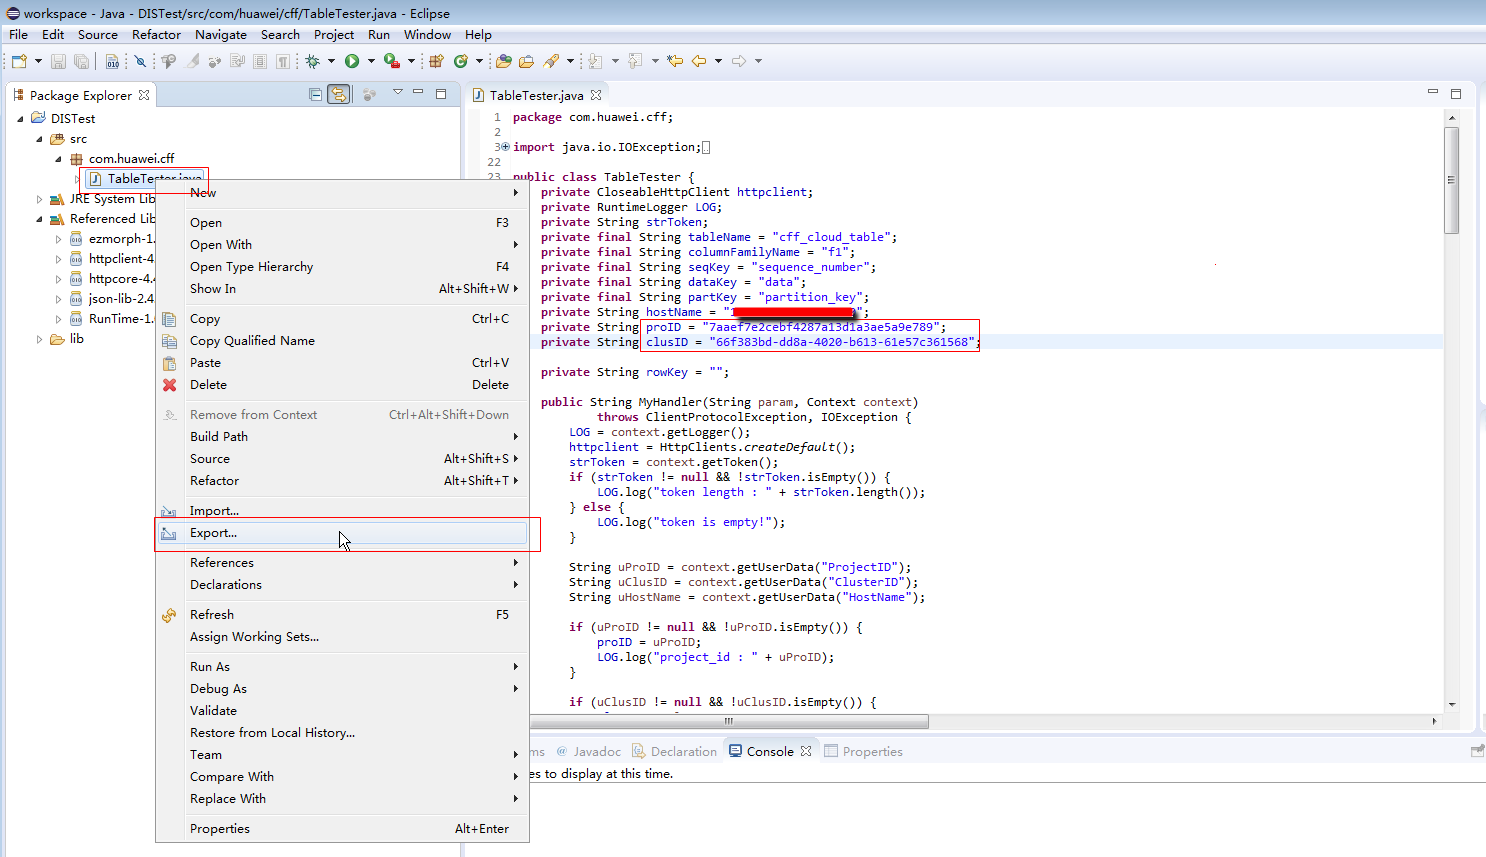
Task: Open the Refactor menu in menu bar
Action: pos(156,34)
